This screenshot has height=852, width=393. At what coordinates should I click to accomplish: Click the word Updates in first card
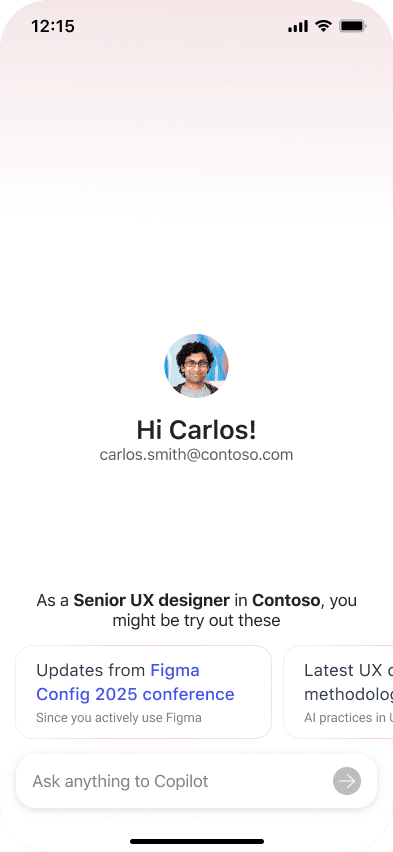point(71,671)
